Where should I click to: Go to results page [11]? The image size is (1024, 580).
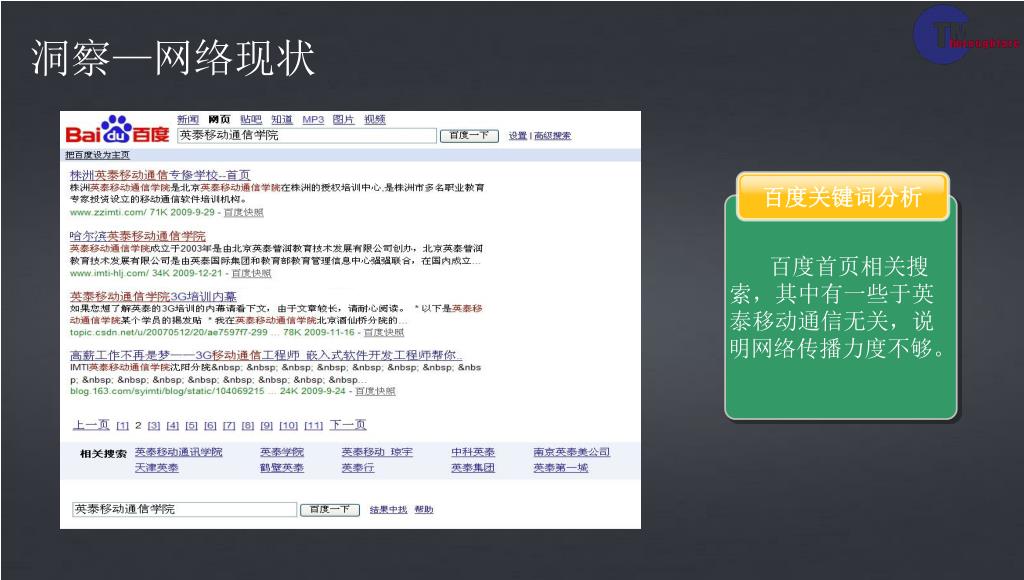(x=314, y=426)
